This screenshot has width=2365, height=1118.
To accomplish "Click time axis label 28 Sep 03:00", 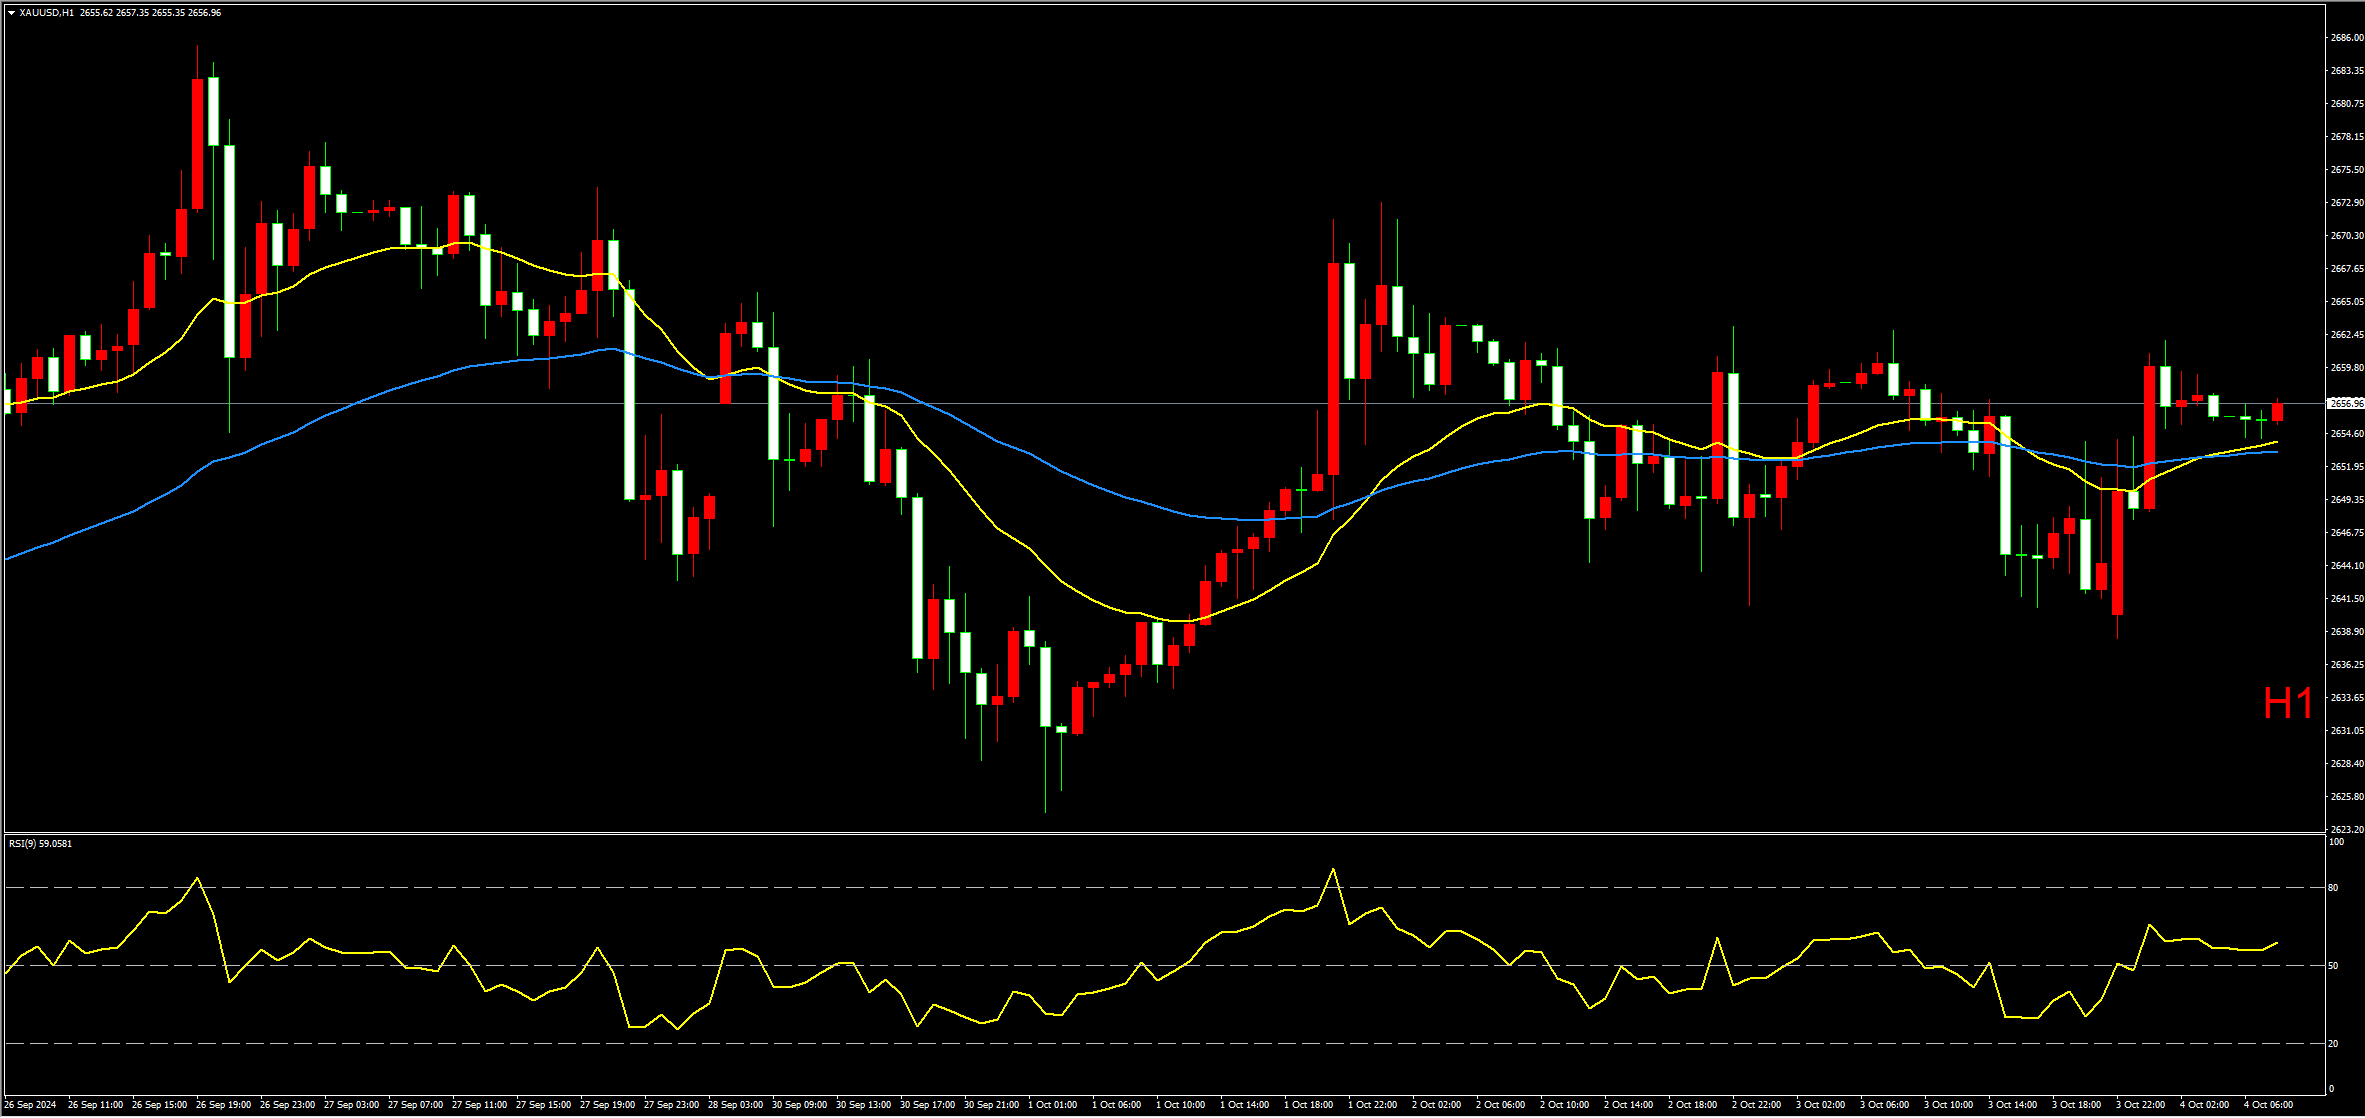I will [x=735, y=1105].
